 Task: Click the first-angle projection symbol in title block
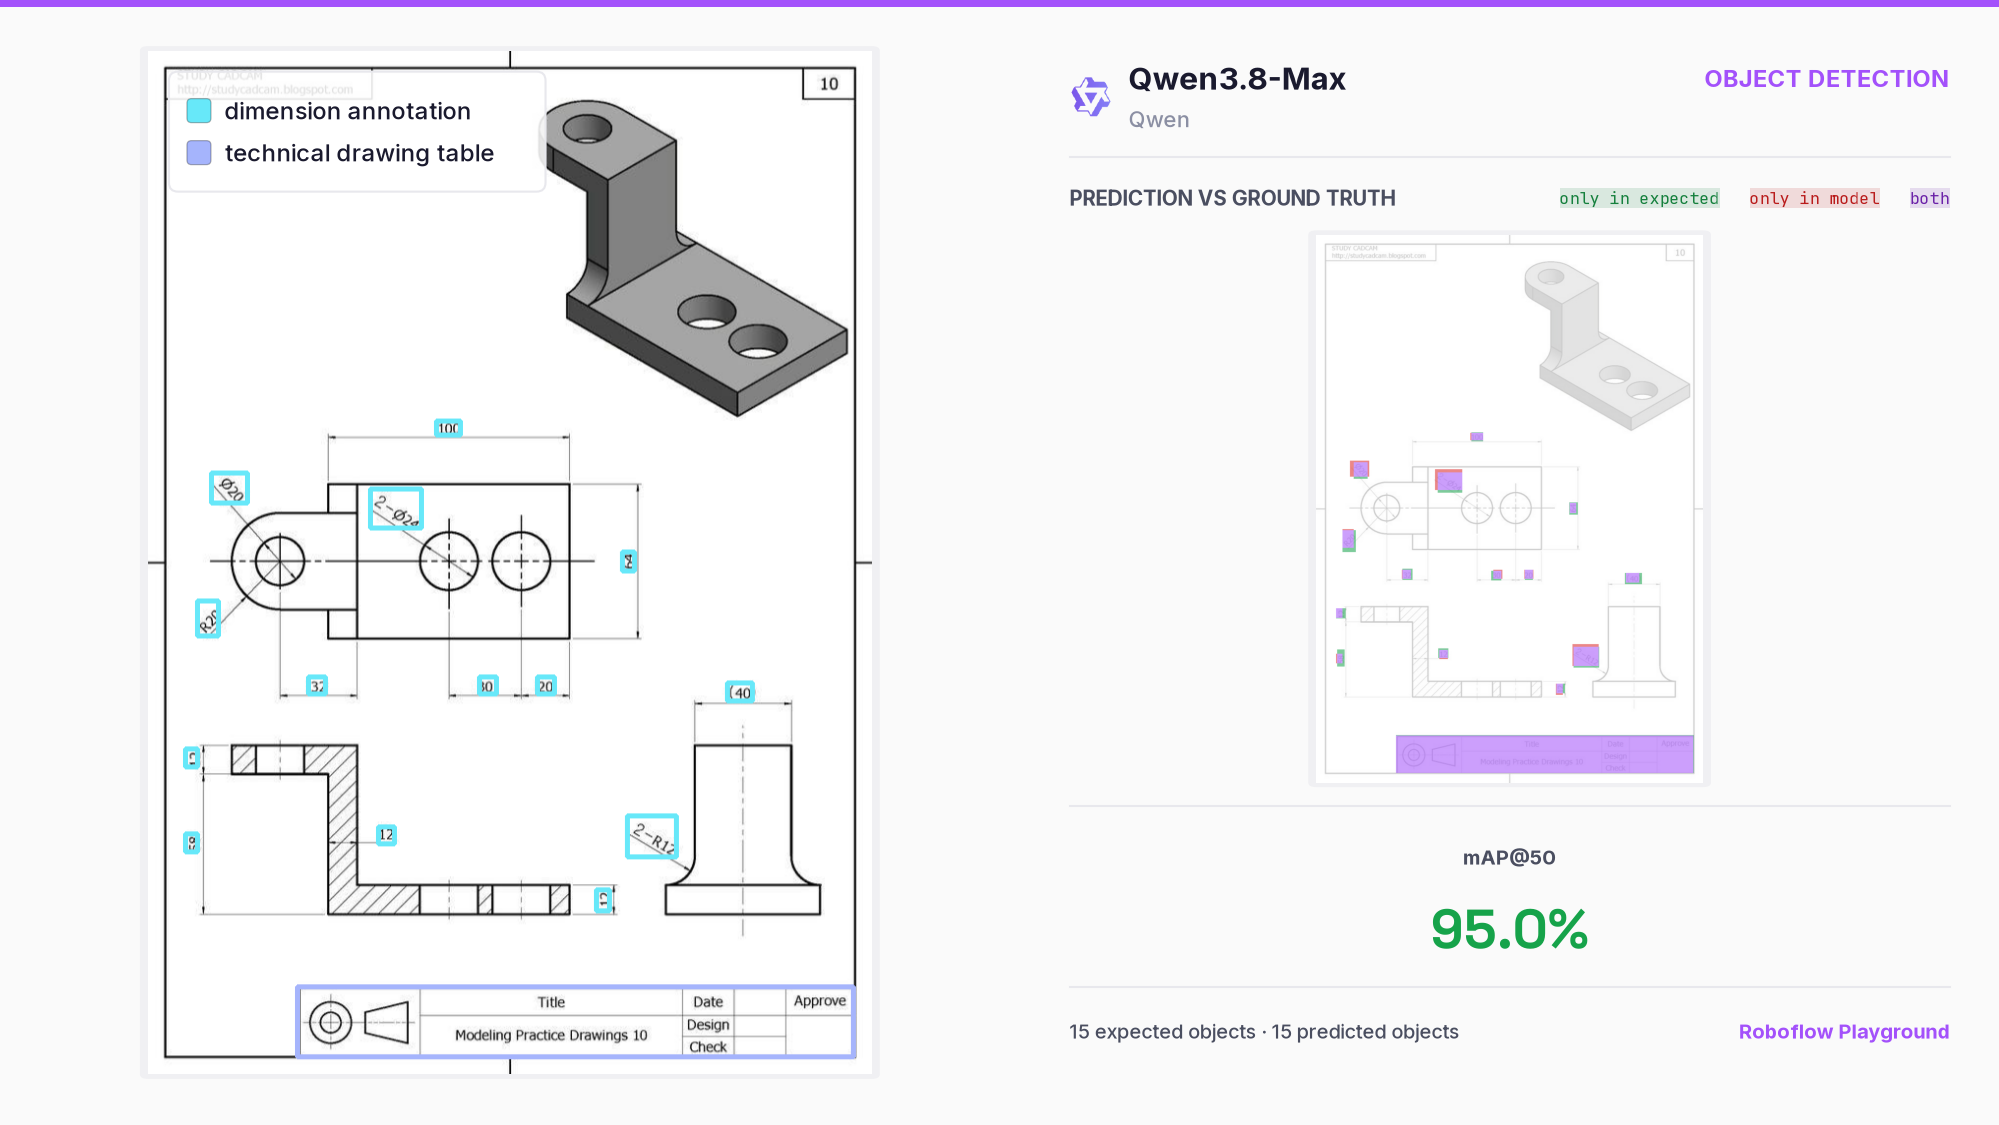pyautogui.click(x=360, y=1022)
